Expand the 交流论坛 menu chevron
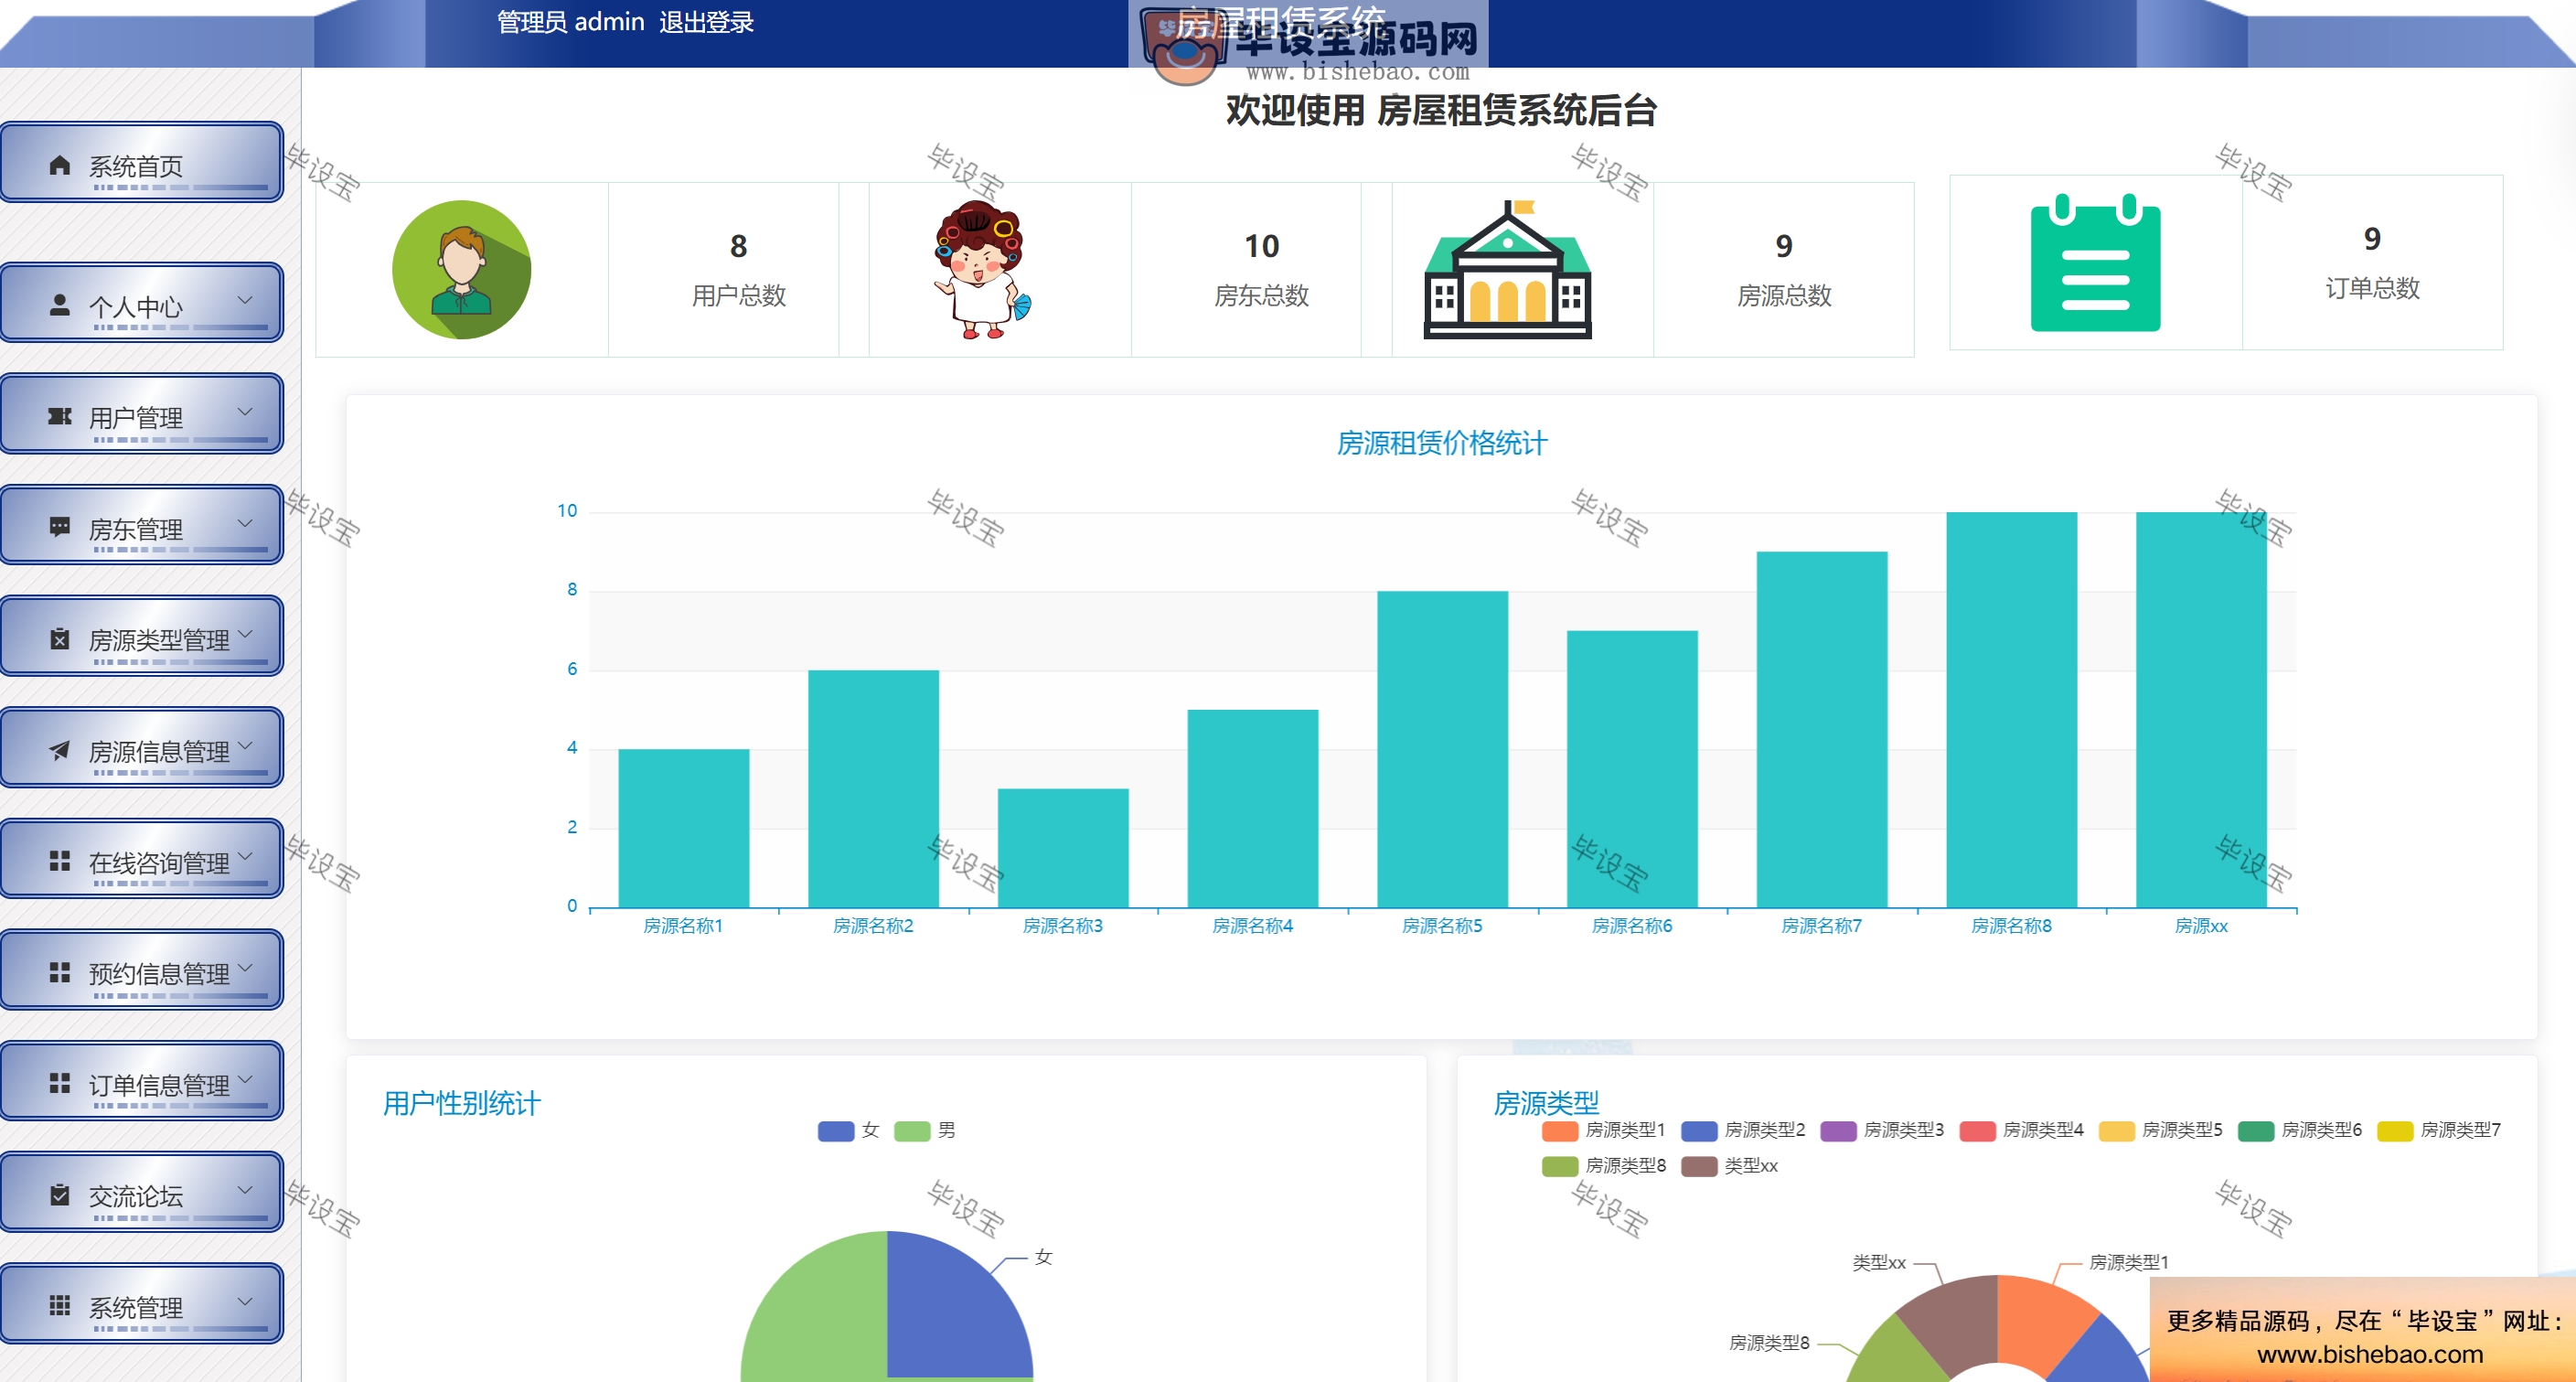 click(x=245, y=1190)
